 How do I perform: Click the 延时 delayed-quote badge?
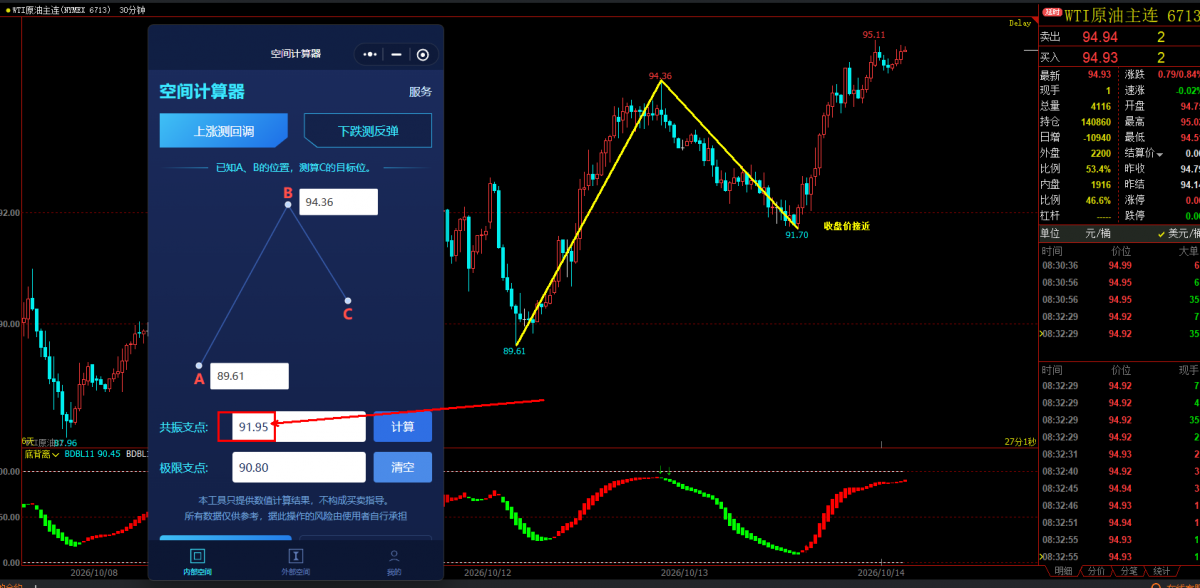tap(1051, 13)
